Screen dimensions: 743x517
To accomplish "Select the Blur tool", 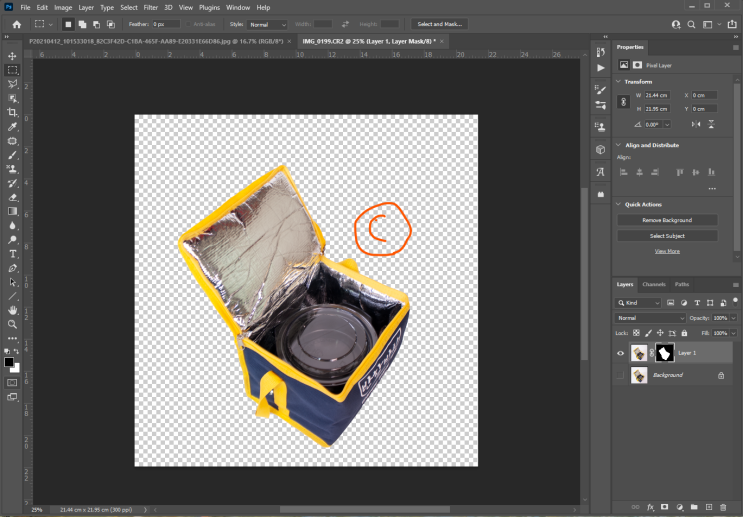I will 12,226.
